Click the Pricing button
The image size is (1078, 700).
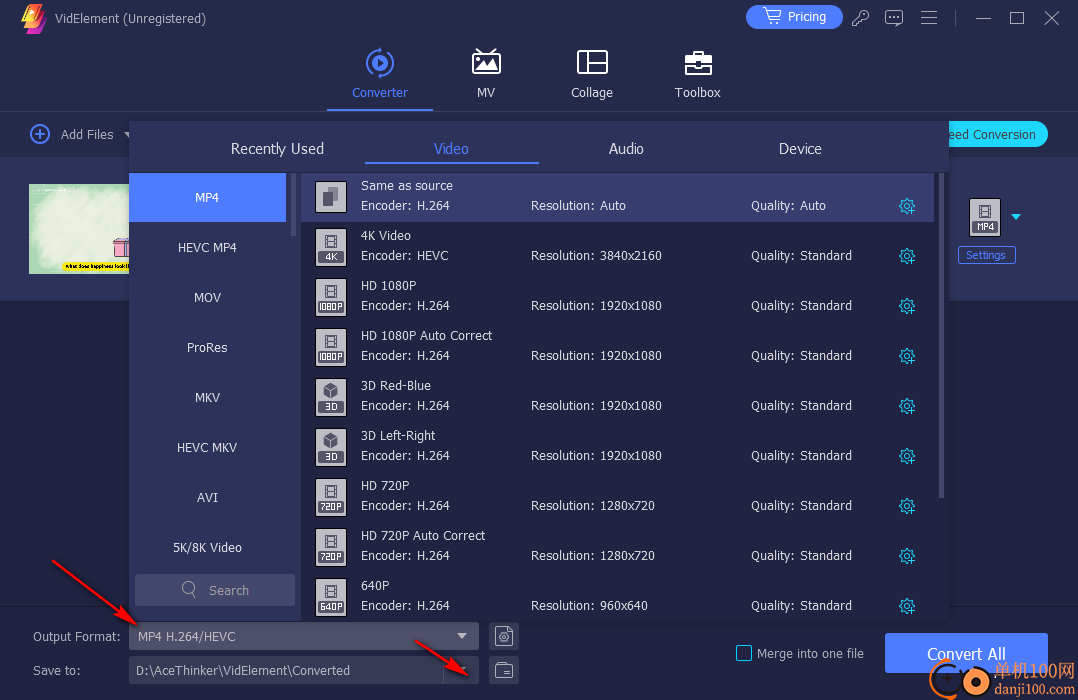coord(794,17)
